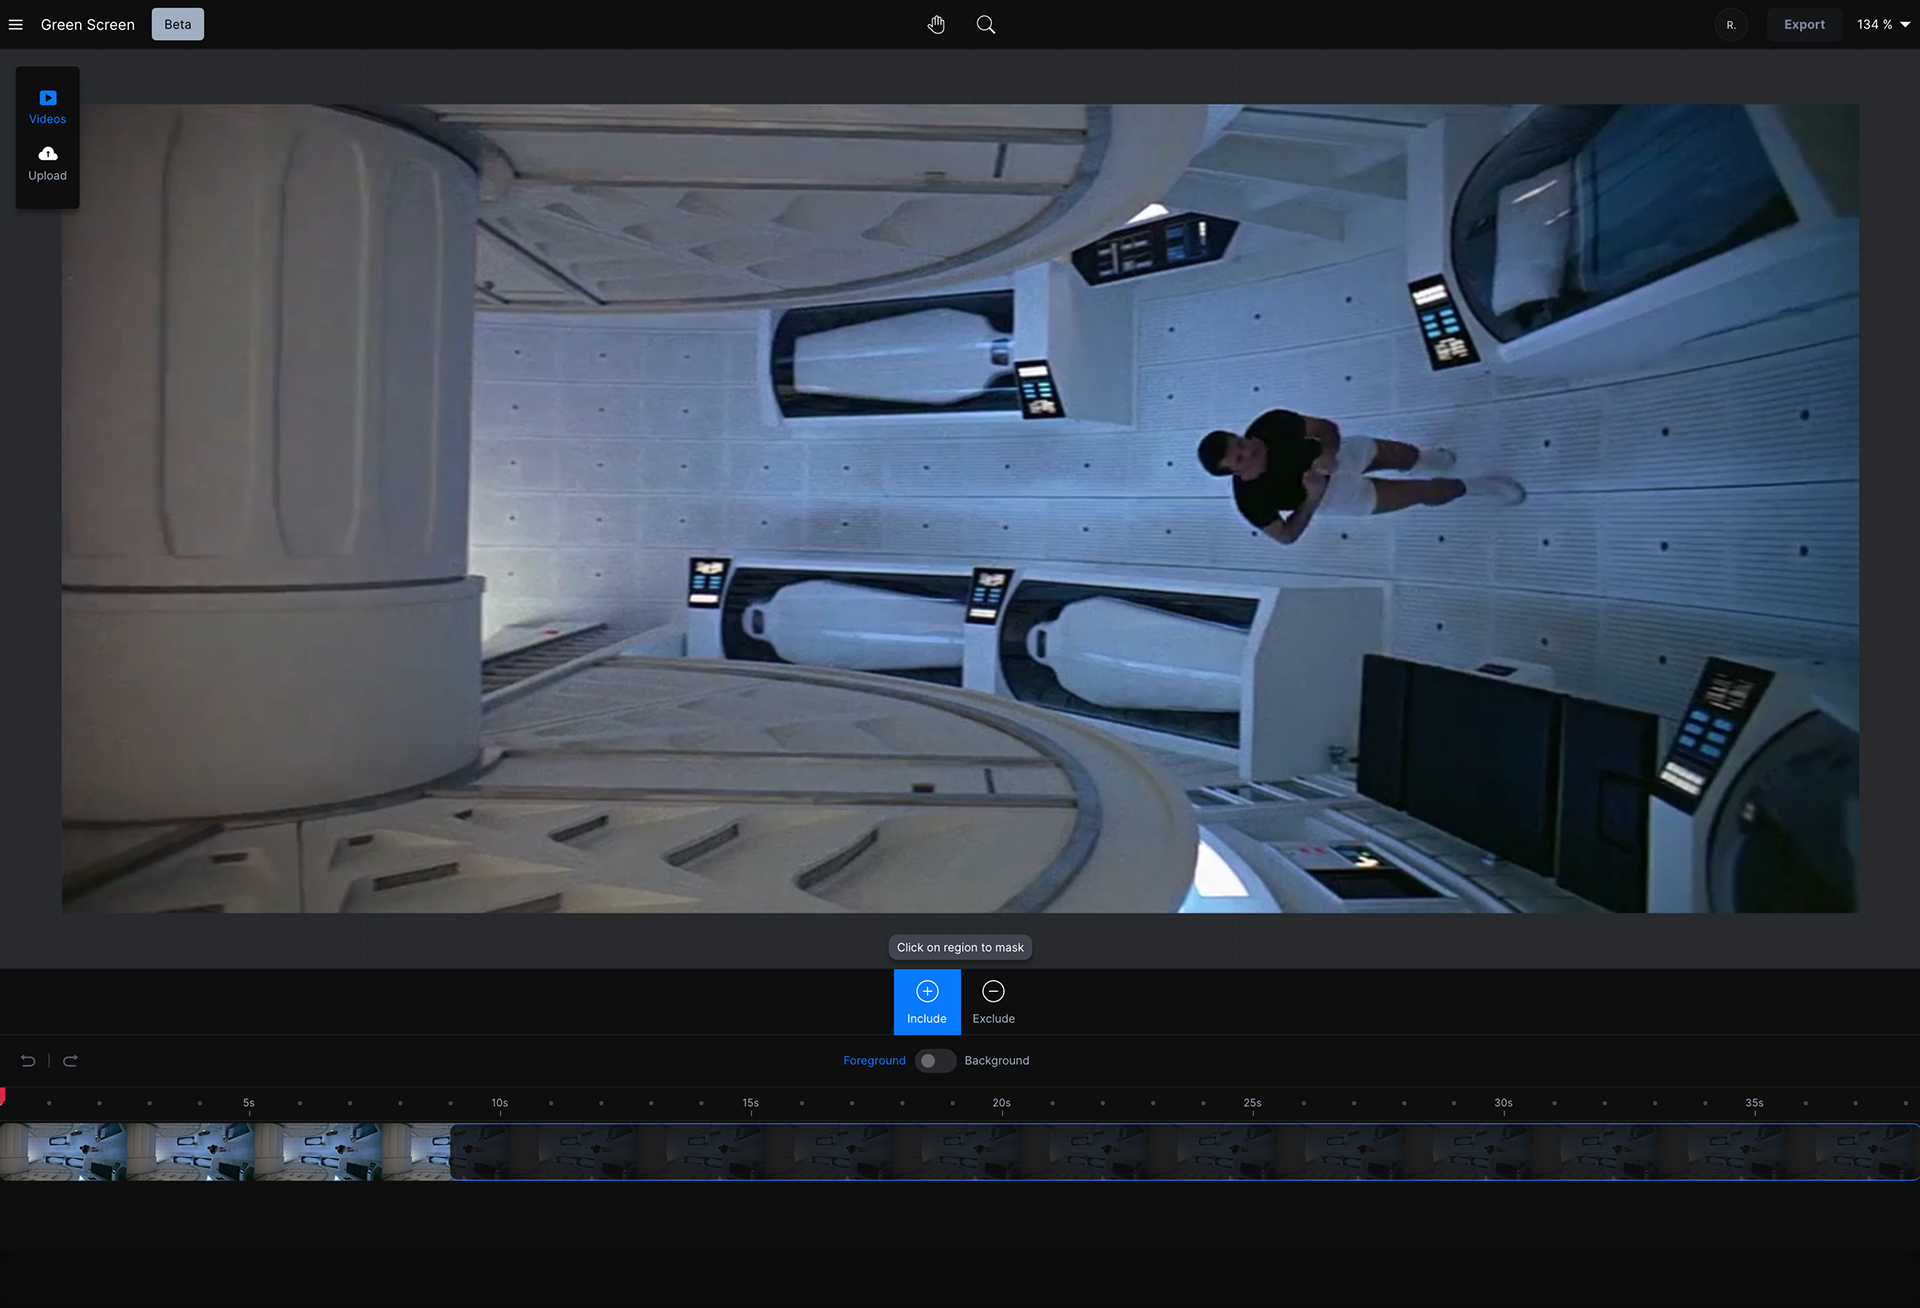Image resolution: width=1920 pixels, height=1308 pixels.
Task: Select the hand pan tool
Action: (x=936, y=25)
